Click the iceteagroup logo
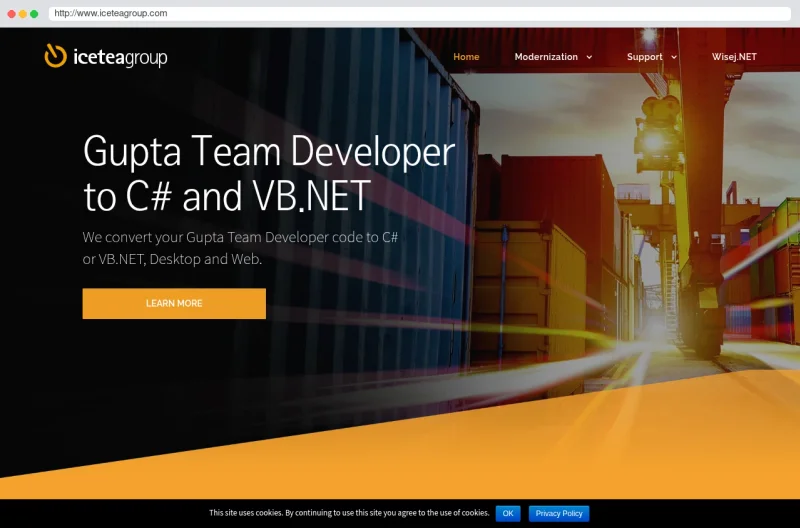Screen dimensions: 800x528 106,56
